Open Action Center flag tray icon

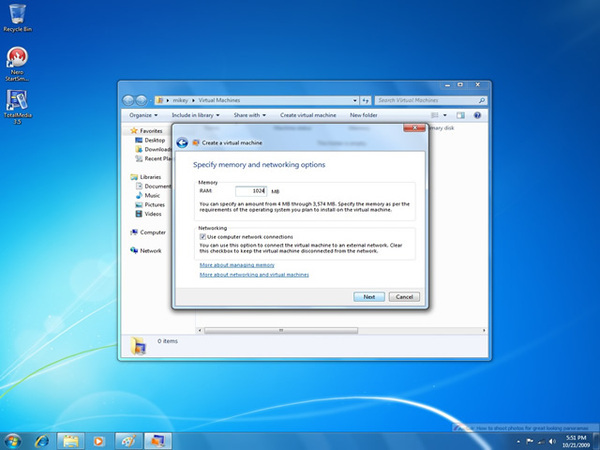click(530, 441)
